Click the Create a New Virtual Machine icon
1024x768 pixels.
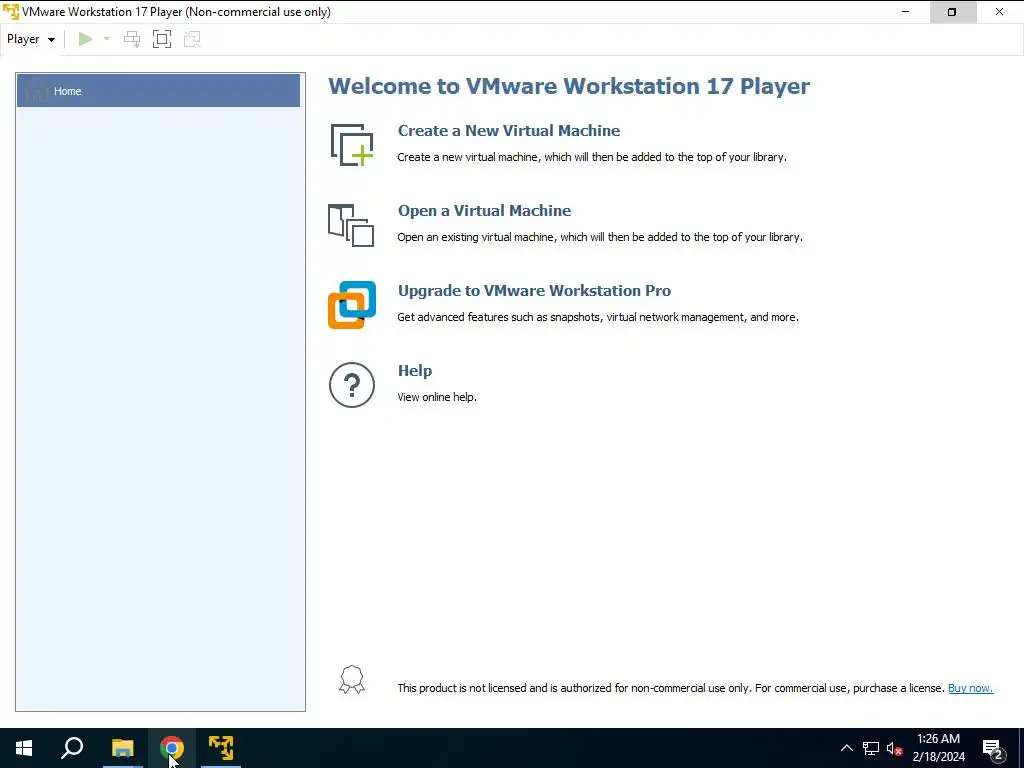tap(352, 145)
